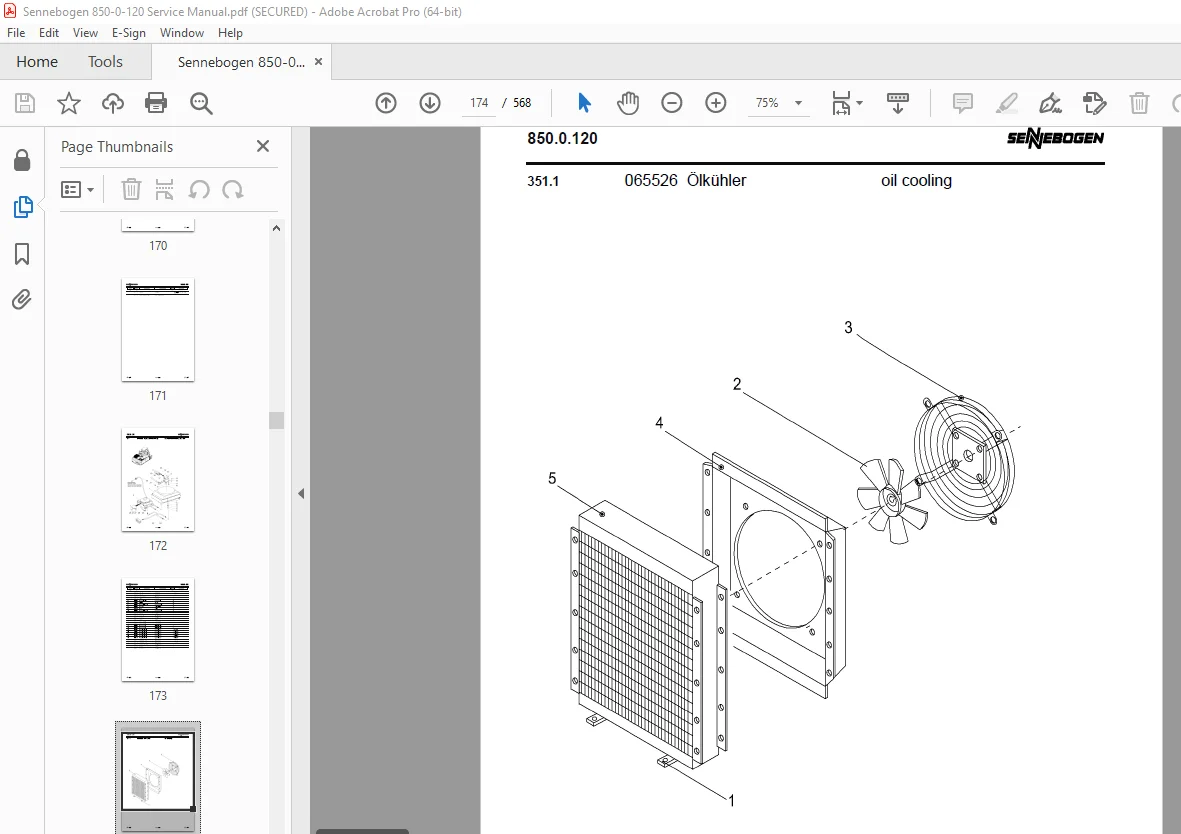Screen dimensions: 1181x834
Task: Rotate pages counterclockwise
Action: 199,190
